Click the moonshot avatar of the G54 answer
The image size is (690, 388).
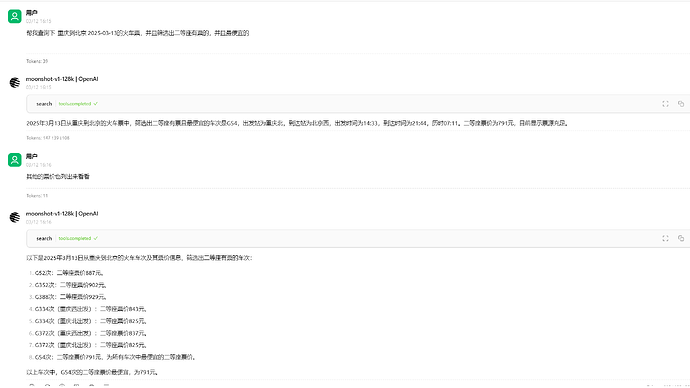pos(15,83)
